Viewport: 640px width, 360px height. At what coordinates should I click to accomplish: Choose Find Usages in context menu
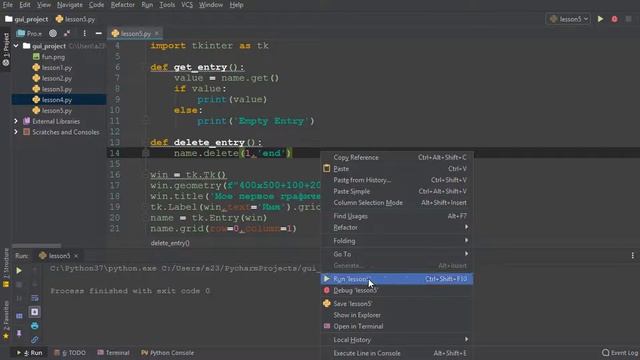click(x=397, y=216)
